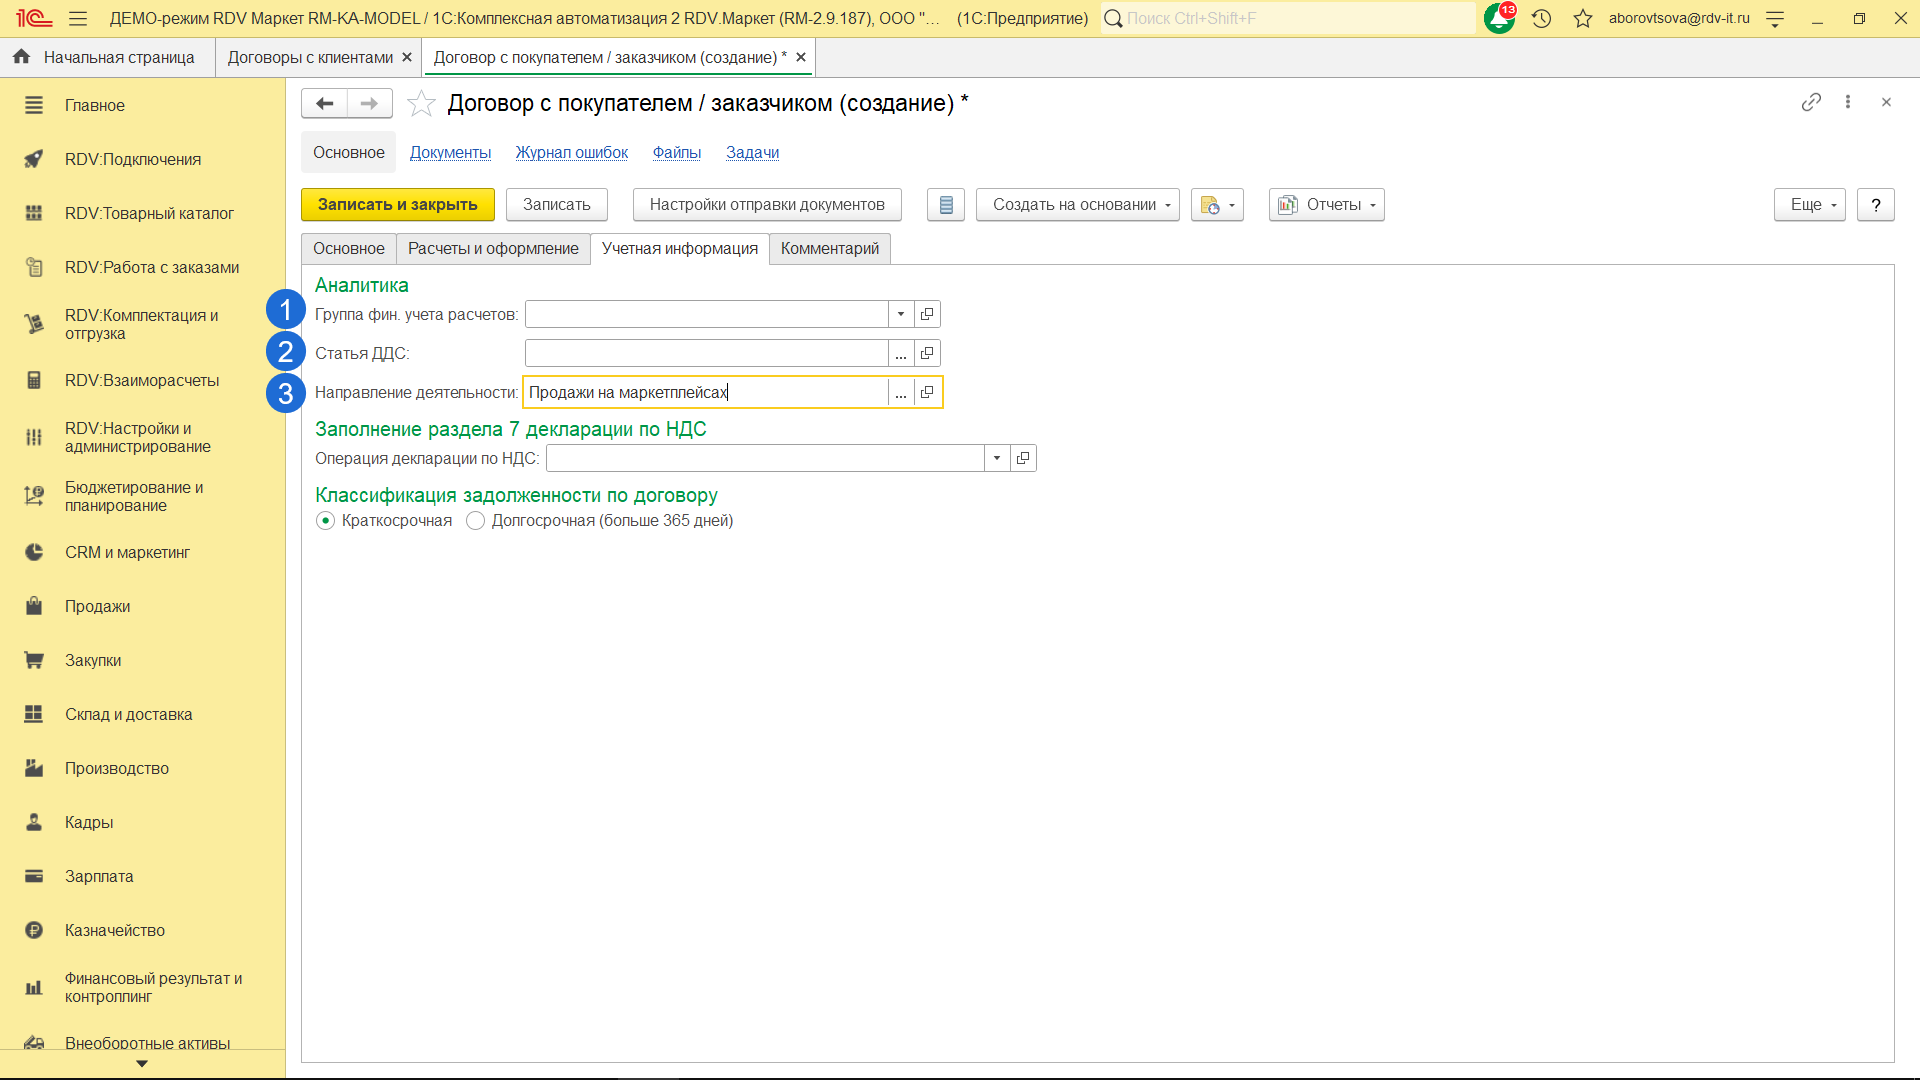Open the Отчеты dropdown menu

click(x=1326, y=205)
